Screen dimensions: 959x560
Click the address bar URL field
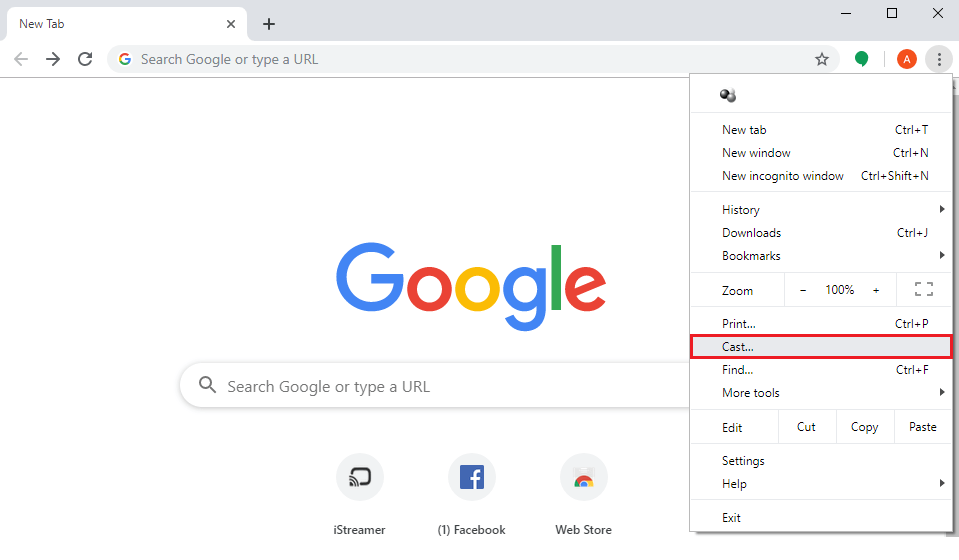[x=471, y=59]
